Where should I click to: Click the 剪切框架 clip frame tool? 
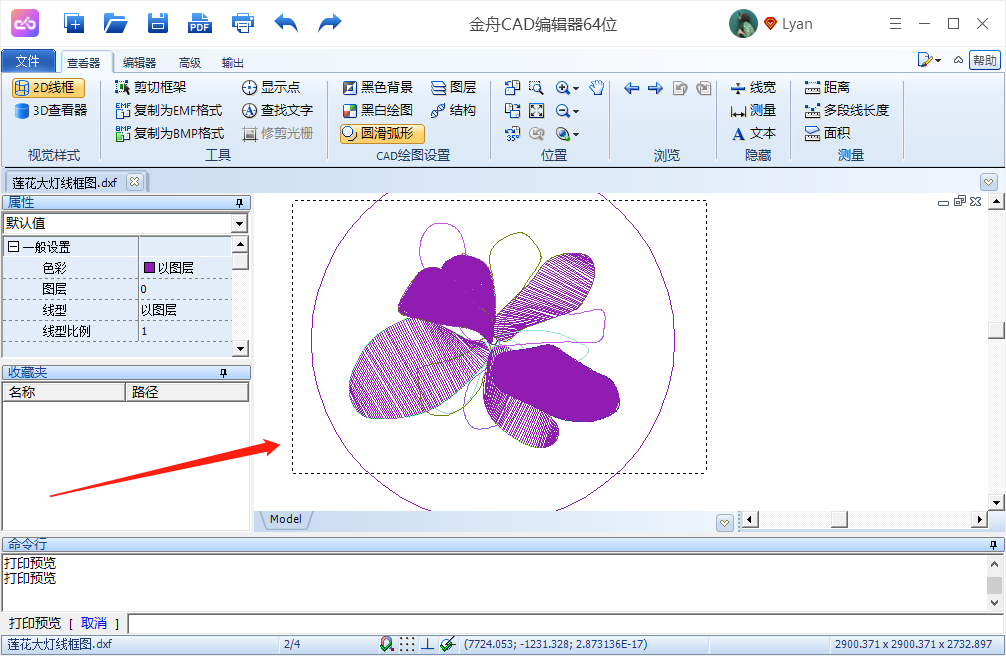tap(151, 88)
